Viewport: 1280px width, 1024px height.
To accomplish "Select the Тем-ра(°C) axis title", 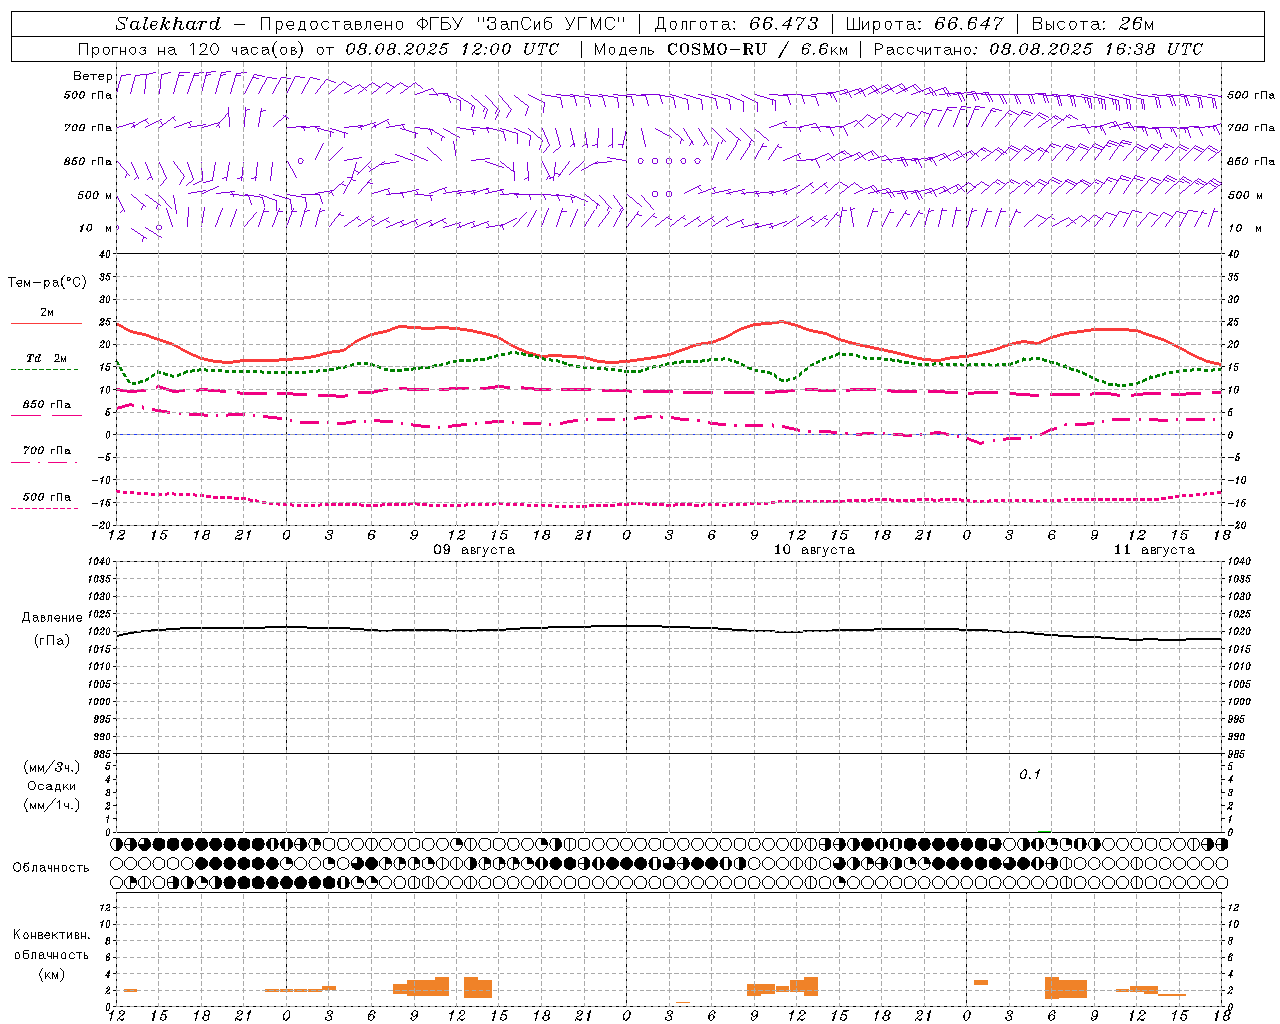I will [x=47, y=283].
